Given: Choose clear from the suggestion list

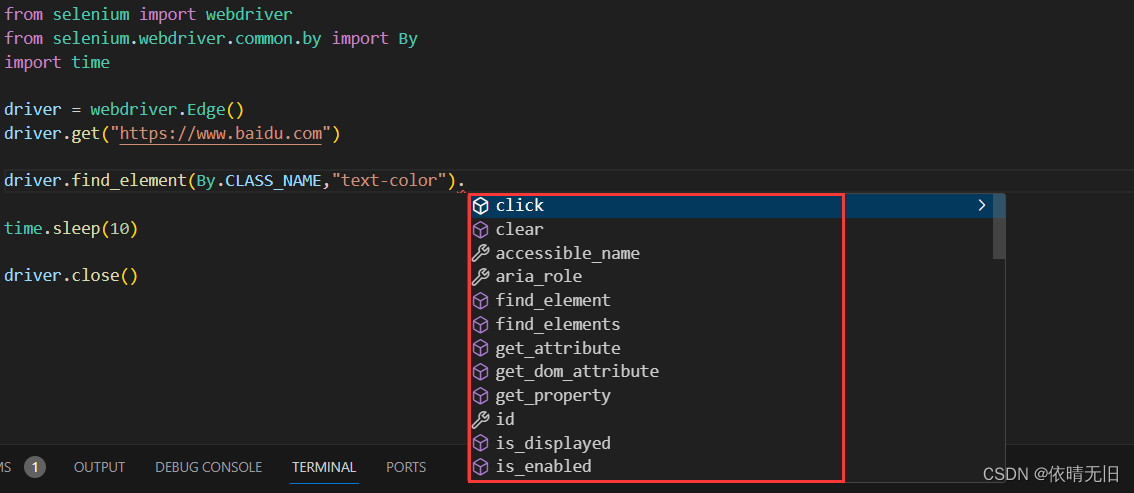Looking at the screenshot, I should pos(731,230).
